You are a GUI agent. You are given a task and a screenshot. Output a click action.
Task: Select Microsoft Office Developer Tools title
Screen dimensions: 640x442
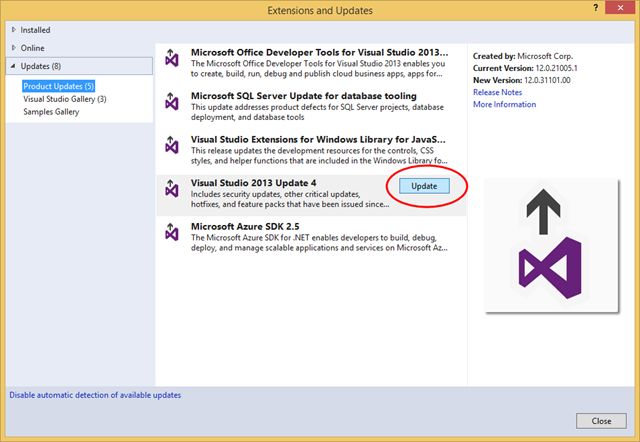click(x=320, y=53)
